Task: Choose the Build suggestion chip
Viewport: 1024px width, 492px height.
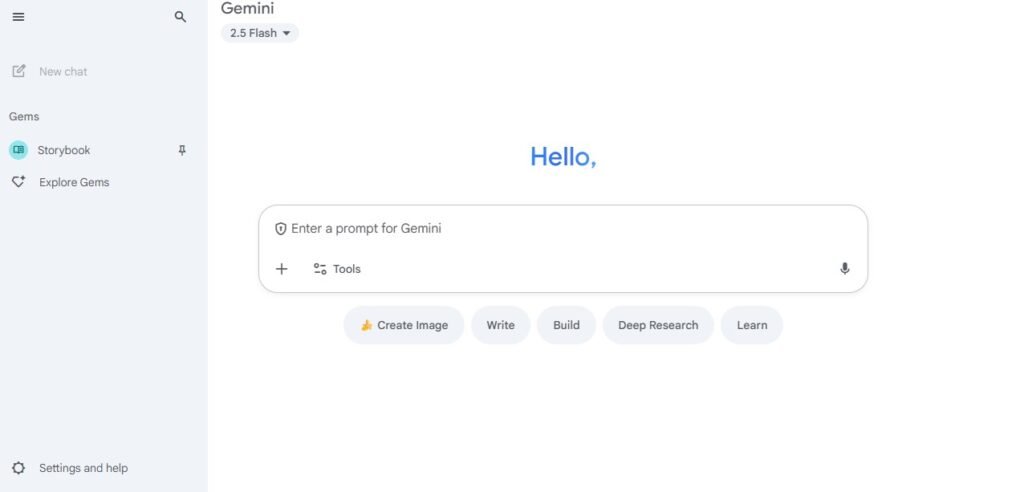Action: click(566, 325)
